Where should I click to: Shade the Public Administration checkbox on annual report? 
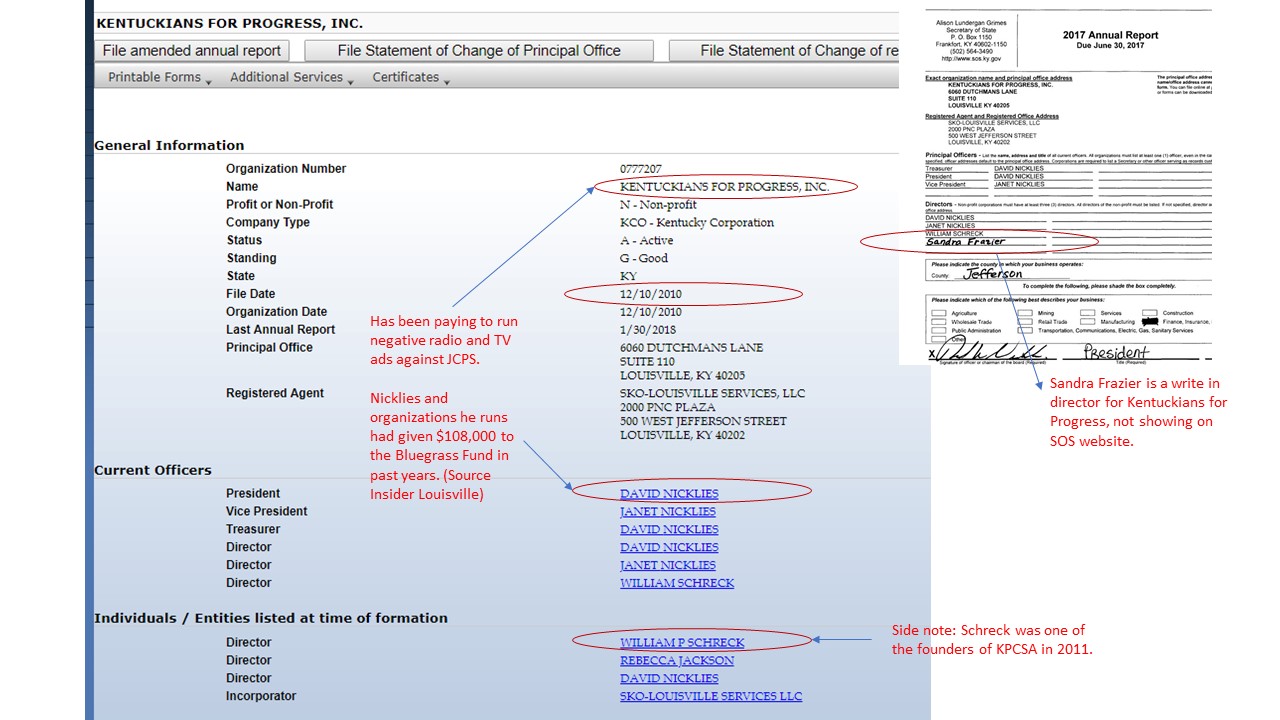pyautogui.click(x=938, y=331)
